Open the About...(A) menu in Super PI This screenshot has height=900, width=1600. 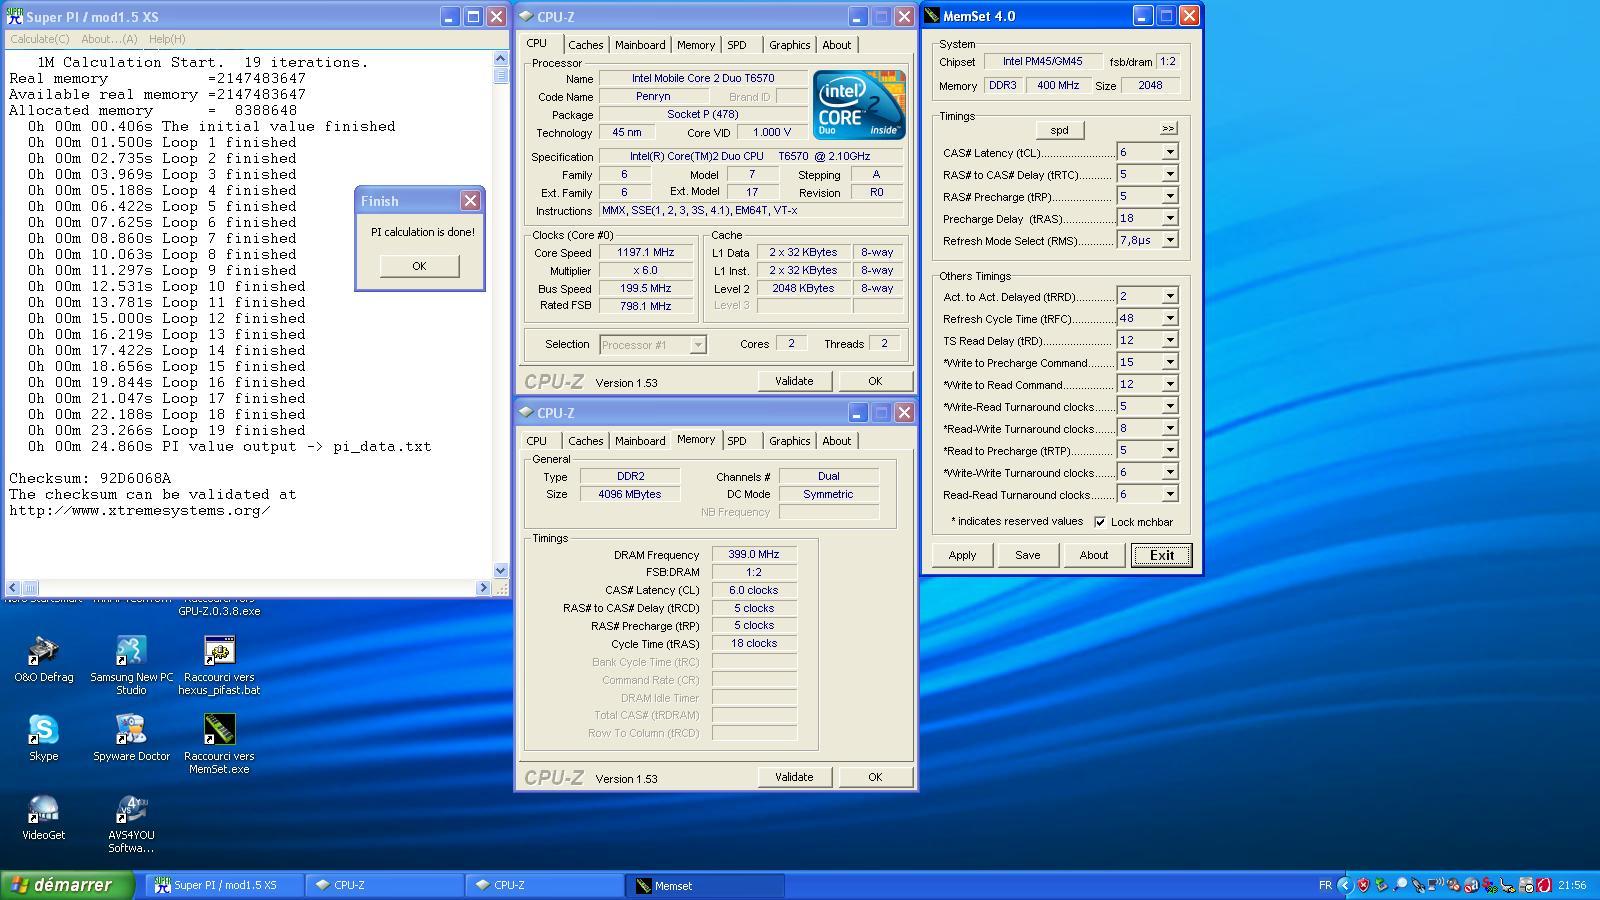[x=109, y=39]
